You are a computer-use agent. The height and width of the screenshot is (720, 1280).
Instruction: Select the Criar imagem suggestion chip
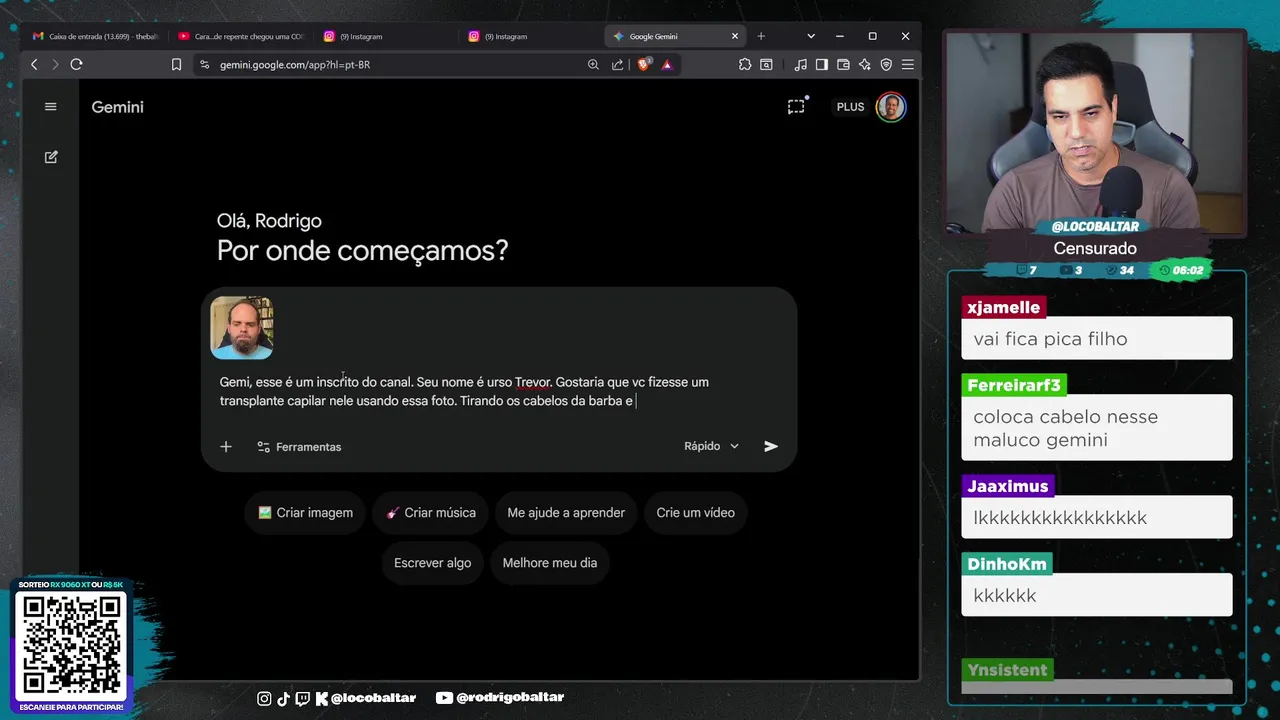pyautogui.click(x=305, y=513)
